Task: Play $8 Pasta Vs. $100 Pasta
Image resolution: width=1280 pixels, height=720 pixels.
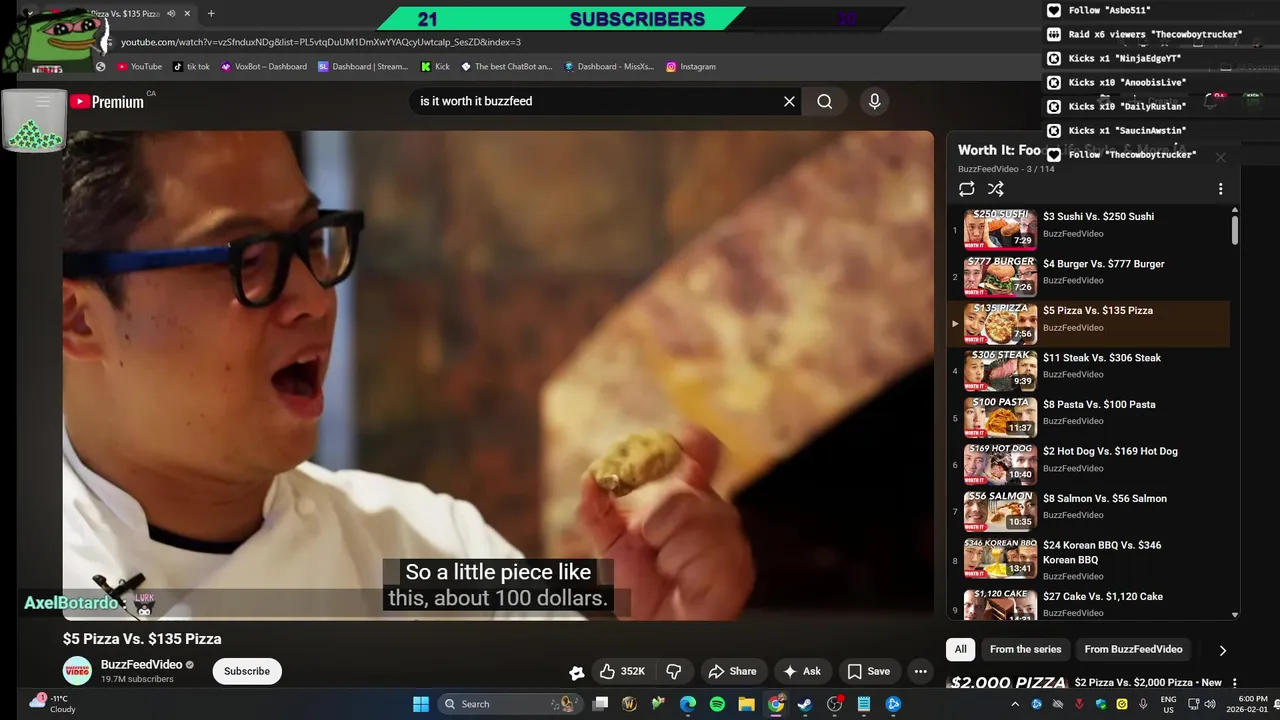Action: tap(1090, 418)
